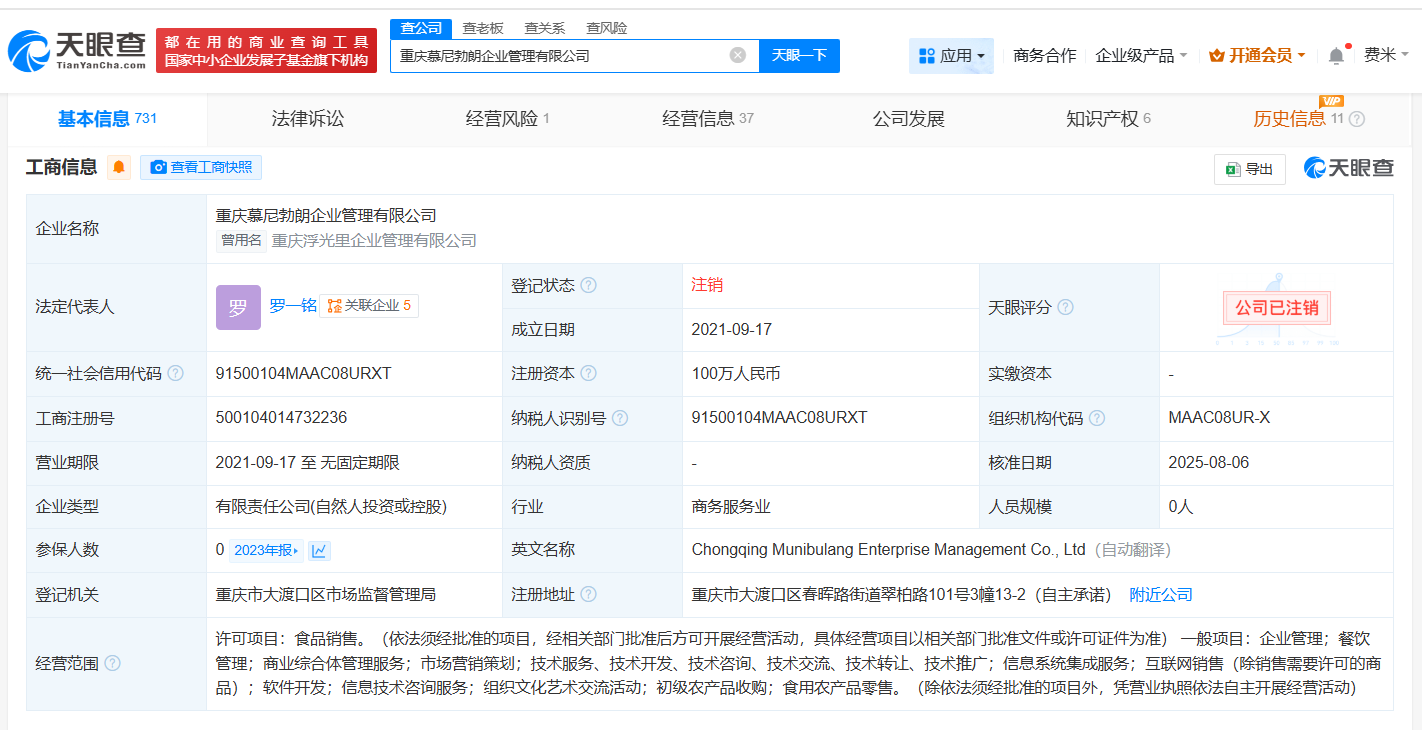Open the 法律诉讼 tab
This screenshot has height=730, width=1422.
(x=307, y=118)
